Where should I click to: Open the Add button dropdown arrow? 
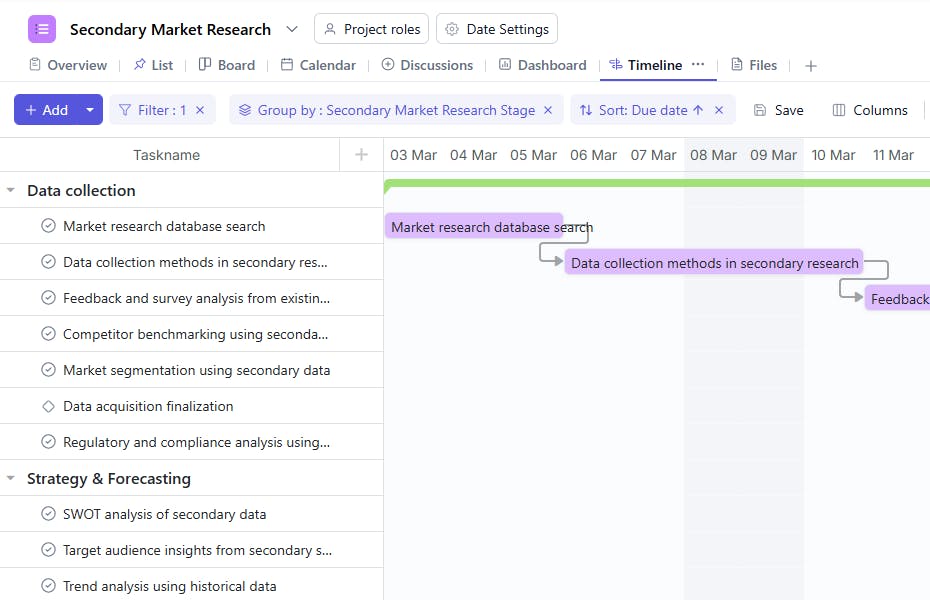[90, 110]
